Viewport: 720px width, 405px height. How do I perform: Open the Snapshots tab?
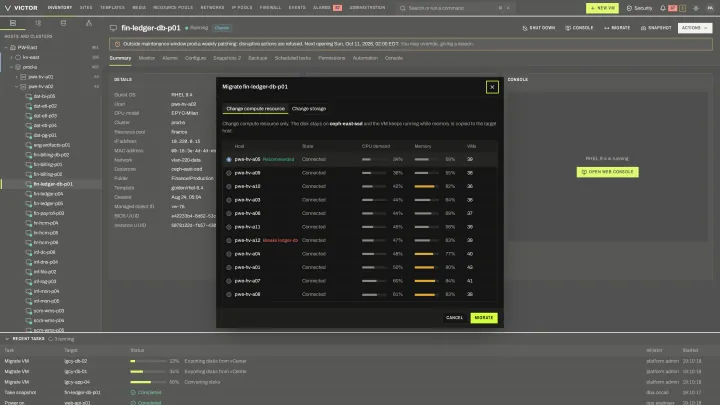227,58
